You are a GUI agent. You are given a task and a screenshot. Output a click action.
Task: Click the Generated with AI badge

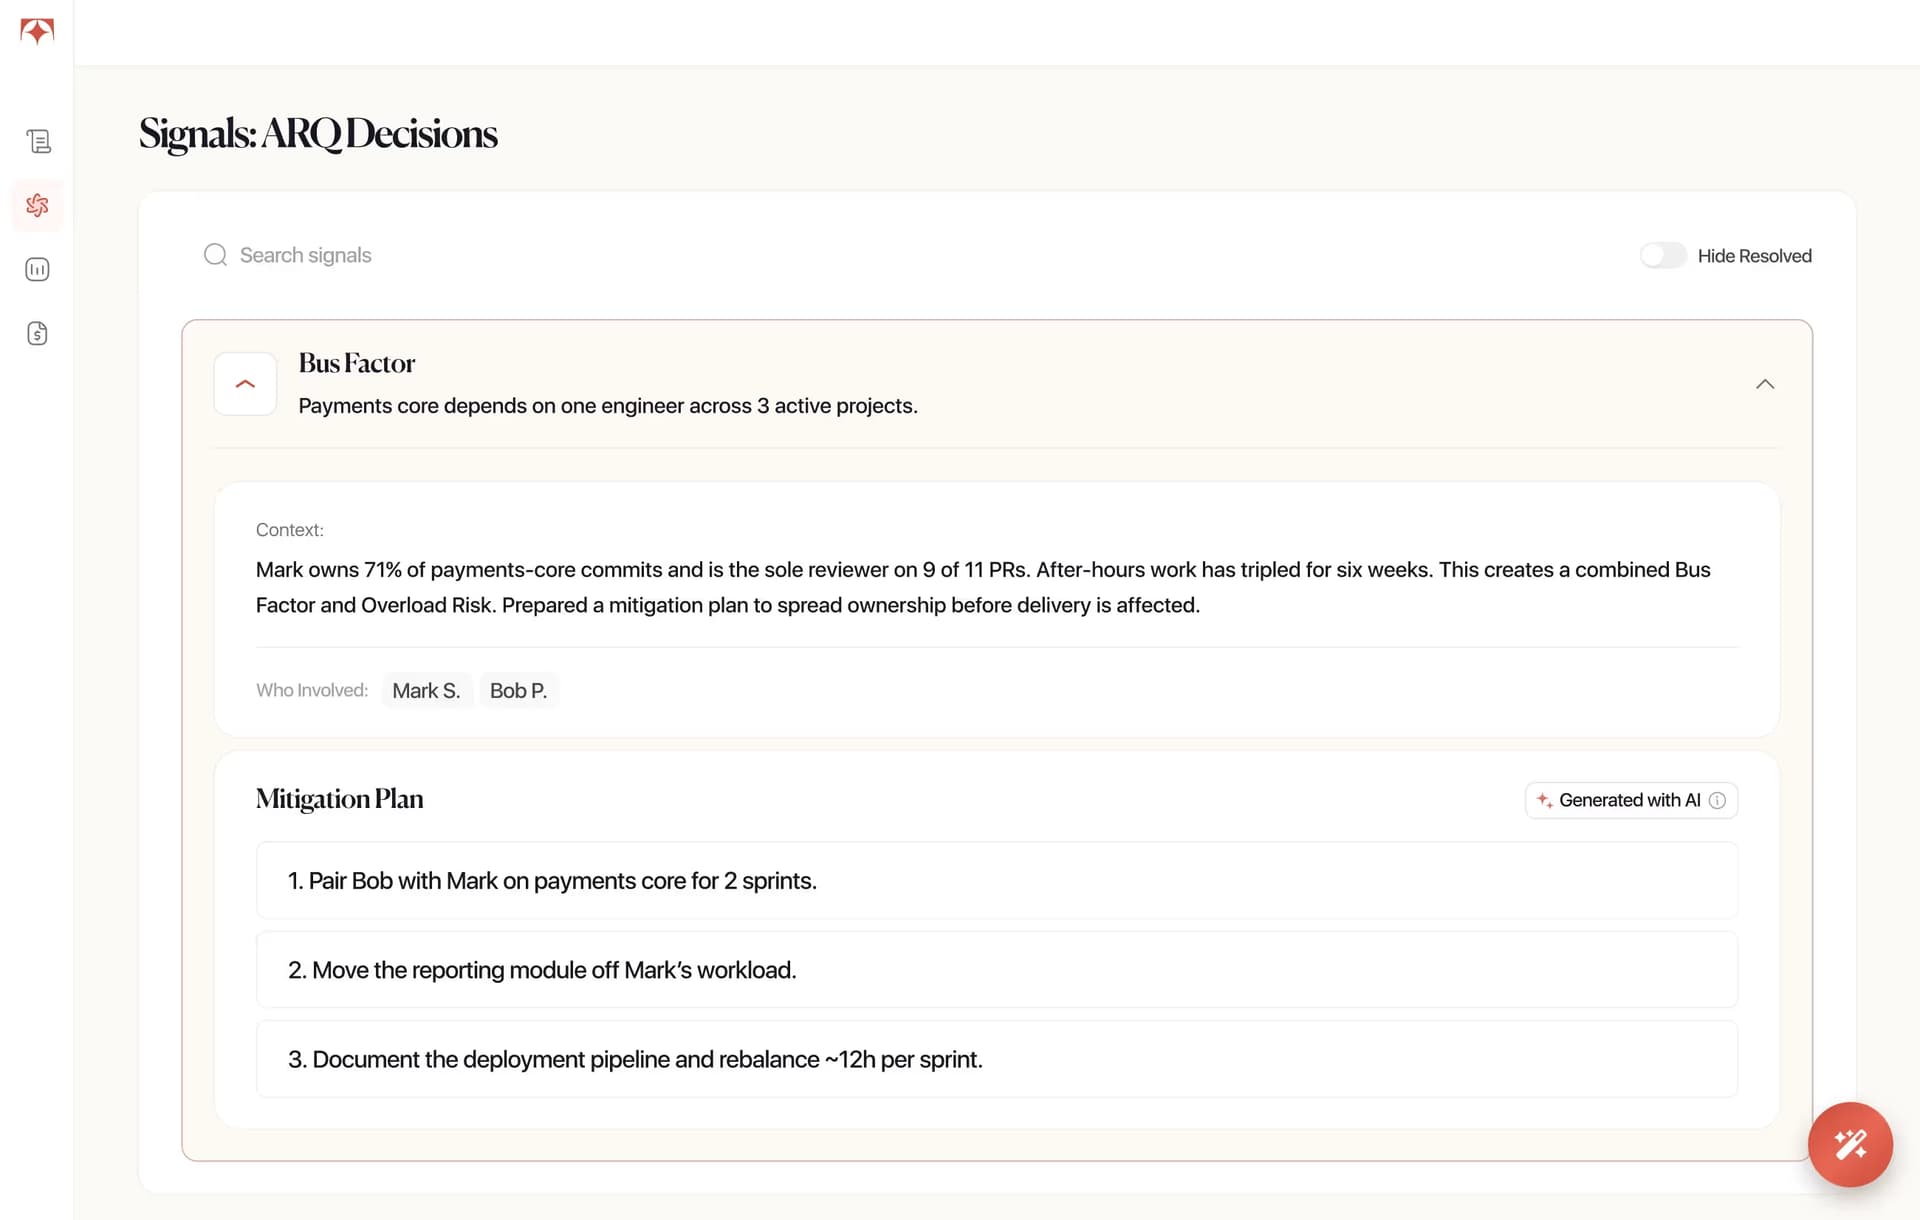coord(1631,800)
